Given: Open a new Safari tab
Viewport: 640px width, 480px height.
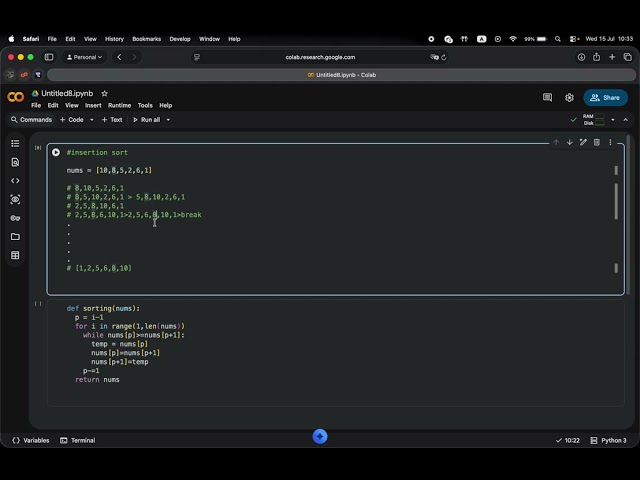Looking at the screenshot, I should (612, 57).
